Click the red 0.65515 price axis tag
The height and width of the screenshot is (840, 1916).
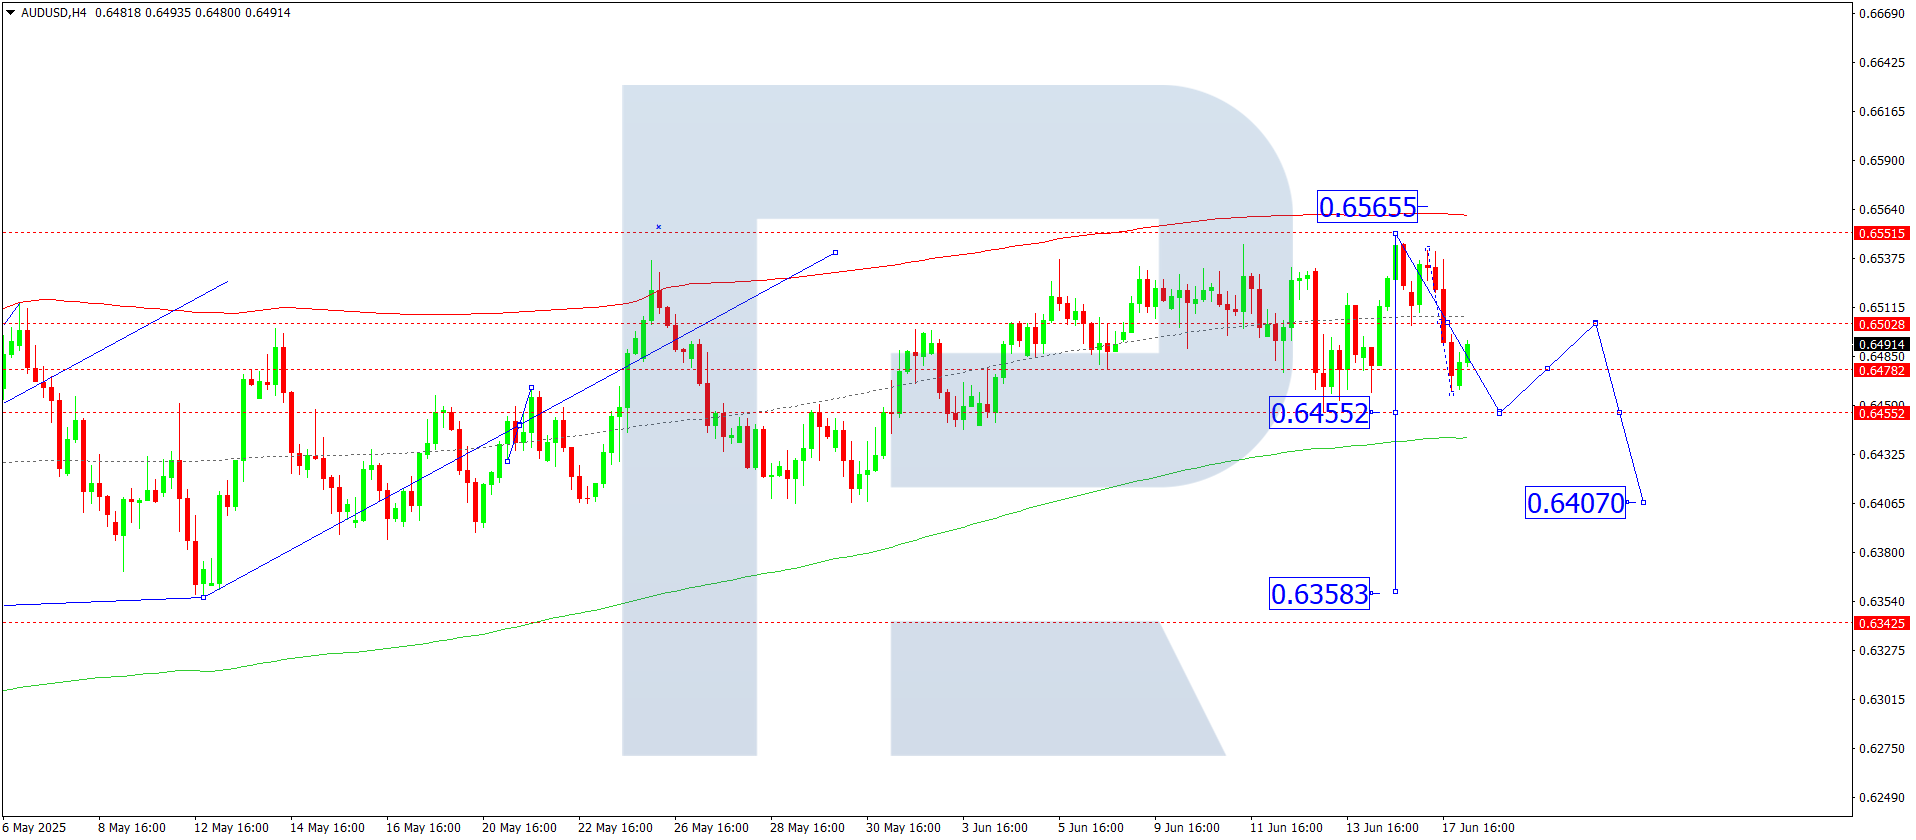tap(1881, 233)
